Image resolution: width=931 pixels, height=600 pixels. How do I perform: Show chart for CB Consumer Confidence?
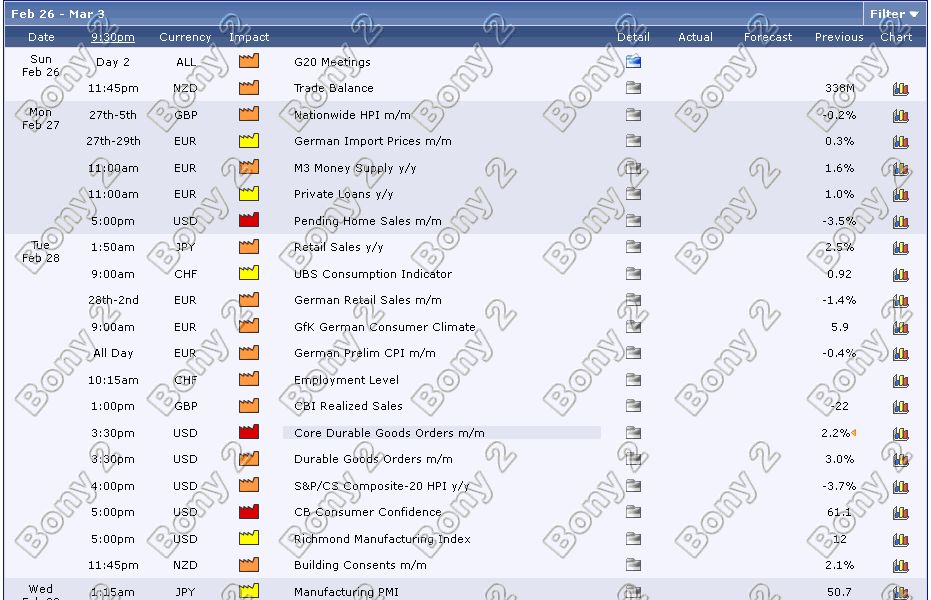[900, 513]
